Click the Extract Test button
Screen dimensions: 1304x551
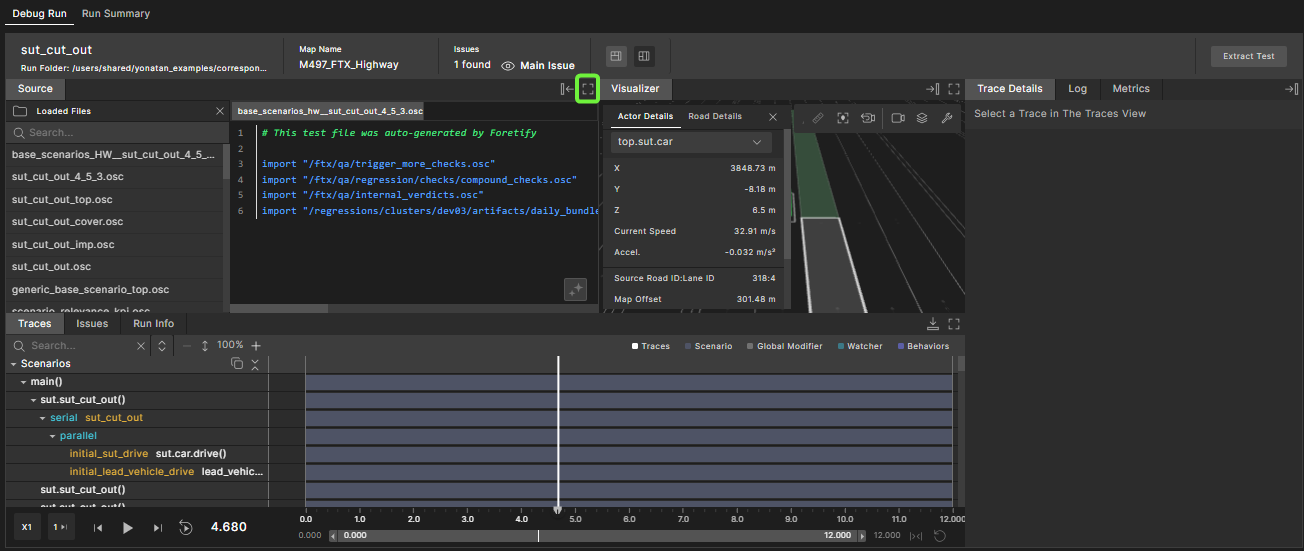pos(1248,56)
